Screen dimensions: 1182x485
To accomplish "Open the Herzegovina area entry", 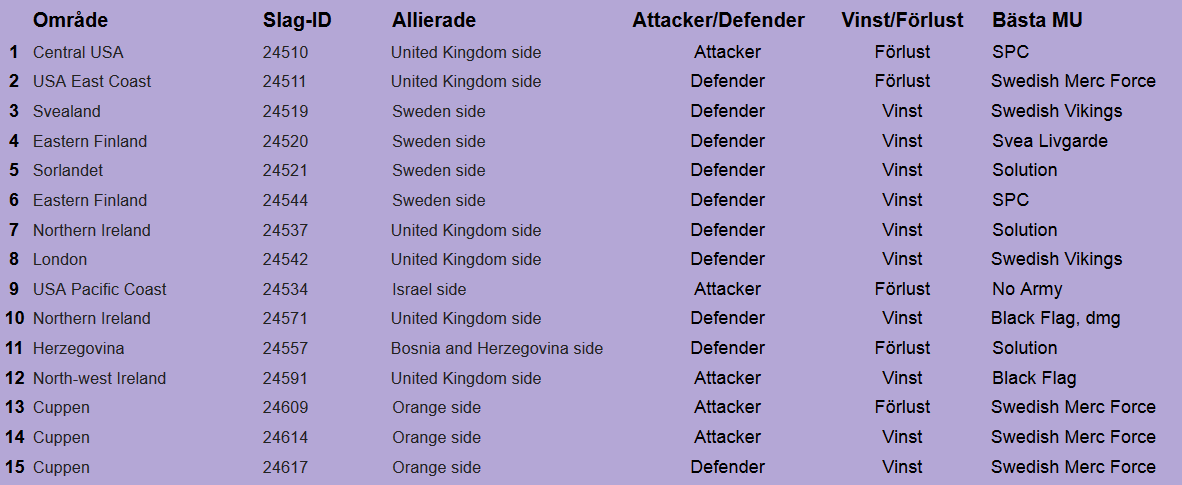I will click(x=78, y=348).
